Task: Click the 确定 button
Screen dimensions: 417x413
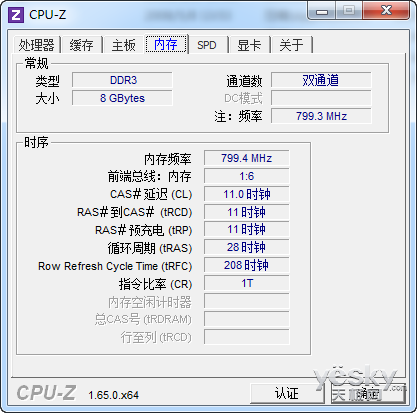Action: [x=367, y=394]
